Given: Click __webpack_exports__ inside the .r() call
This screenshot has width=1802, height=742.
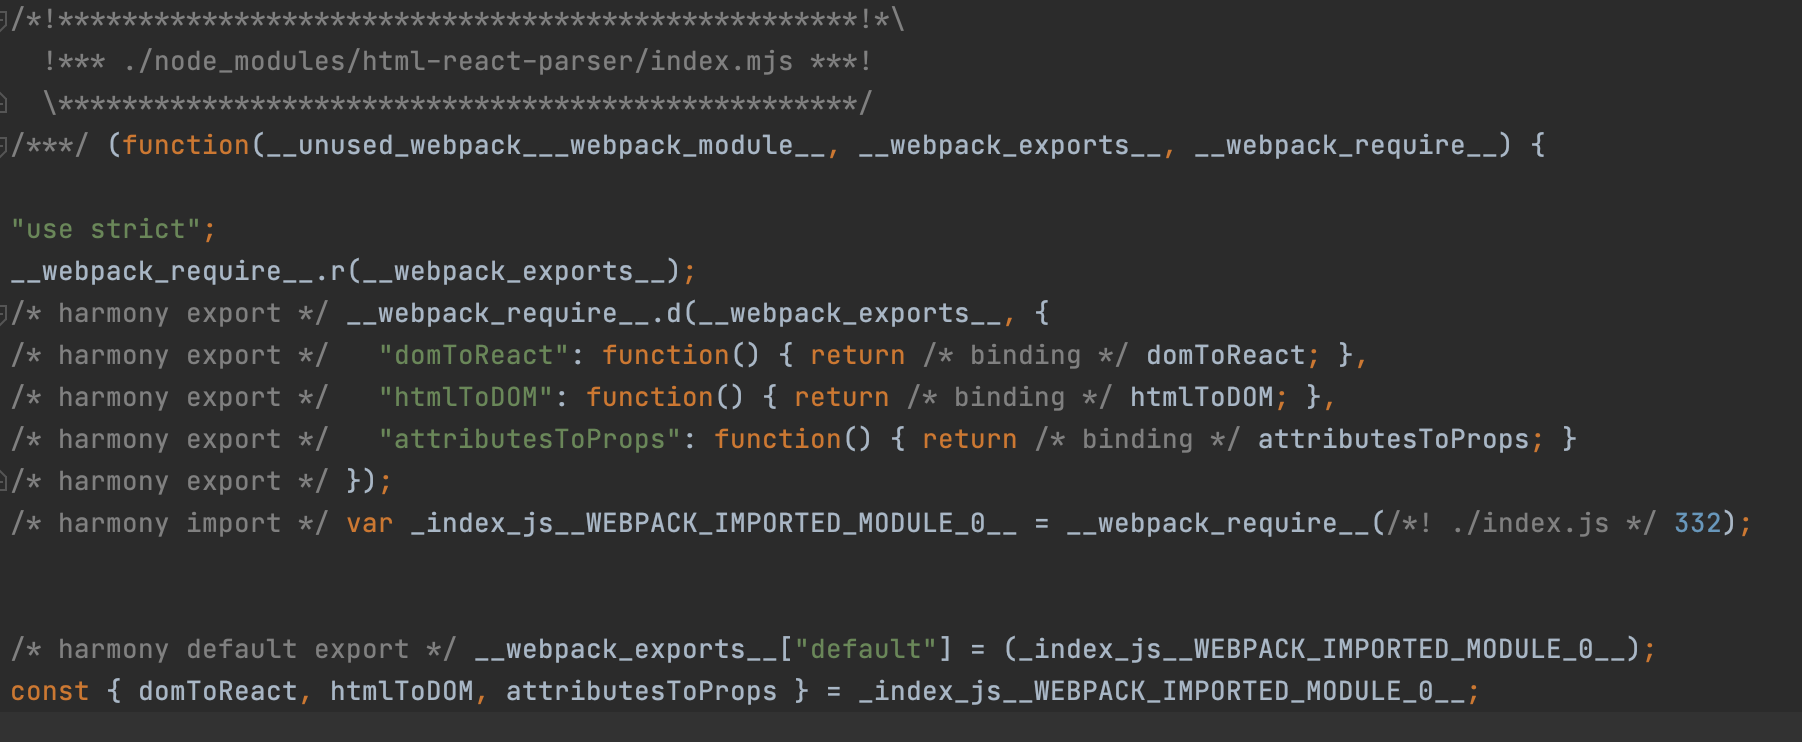Looking at the screenshot, I should tap(514, 272).
